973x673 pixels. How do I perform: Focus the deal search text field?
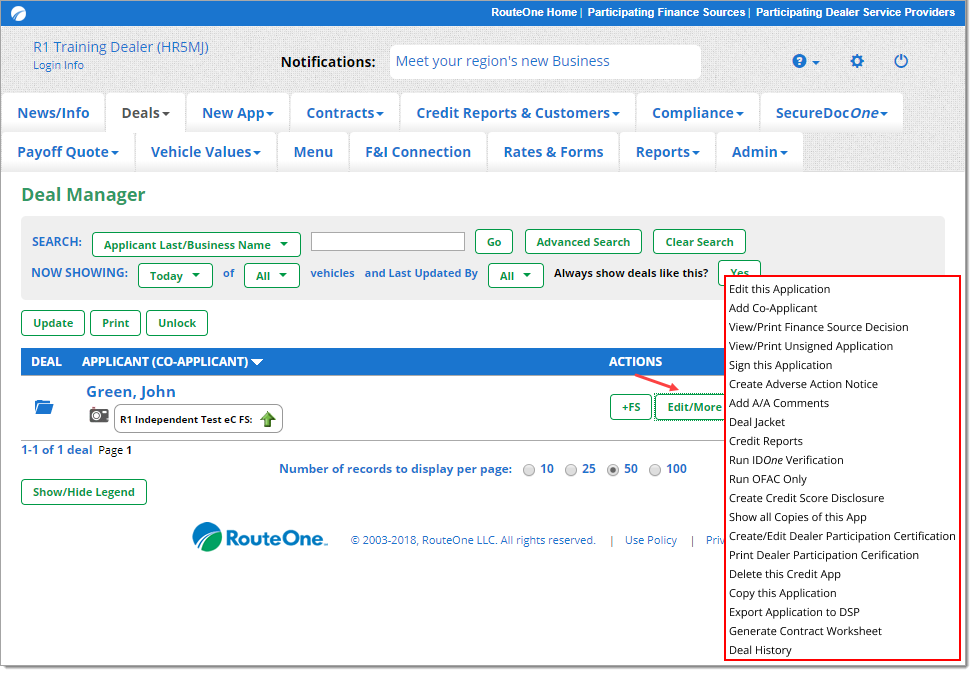388,241
